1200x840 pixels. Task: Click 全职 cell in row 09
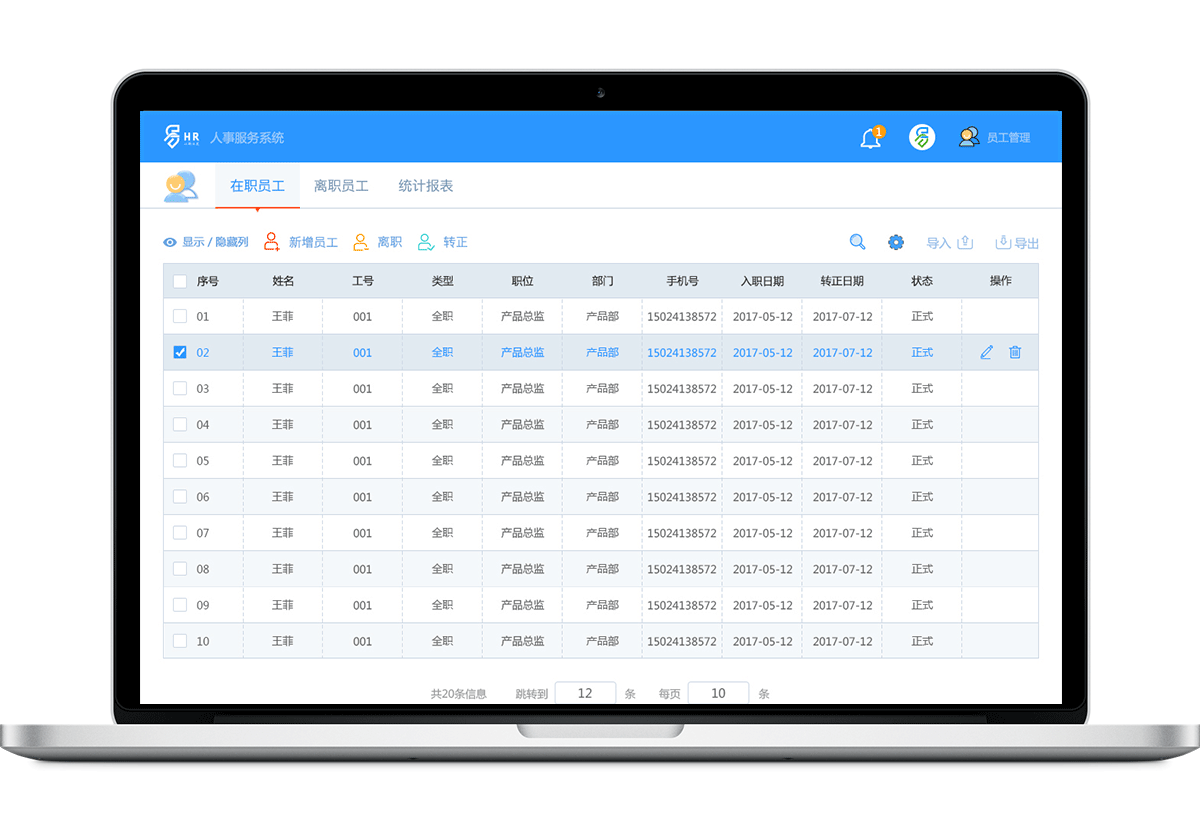tap(442, 605)
